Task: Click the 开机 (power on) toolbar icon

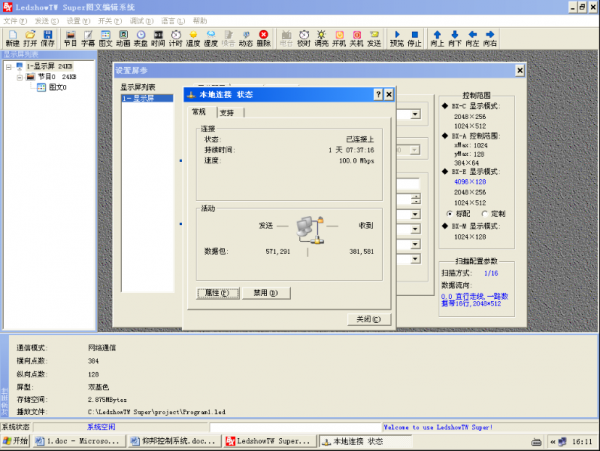Action: point(339,39)
